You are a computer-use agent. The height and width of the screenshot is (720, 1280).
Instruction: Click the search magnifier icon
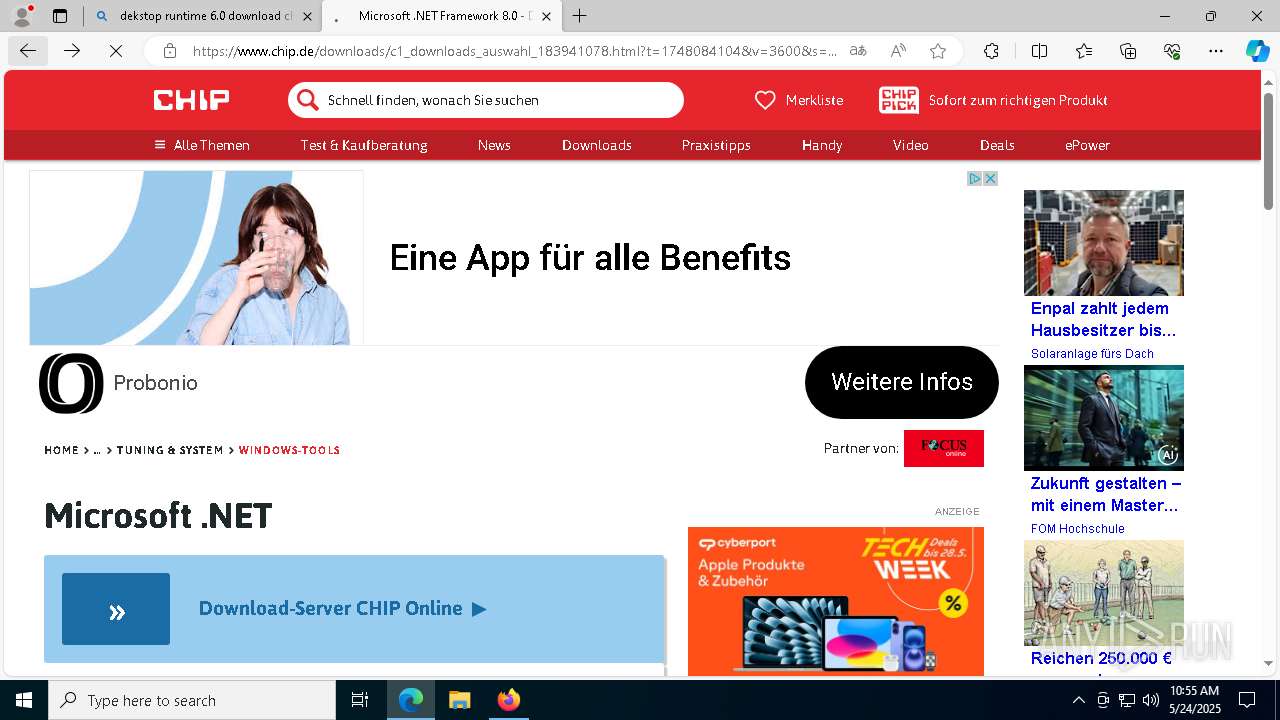(x=308, y=100)
